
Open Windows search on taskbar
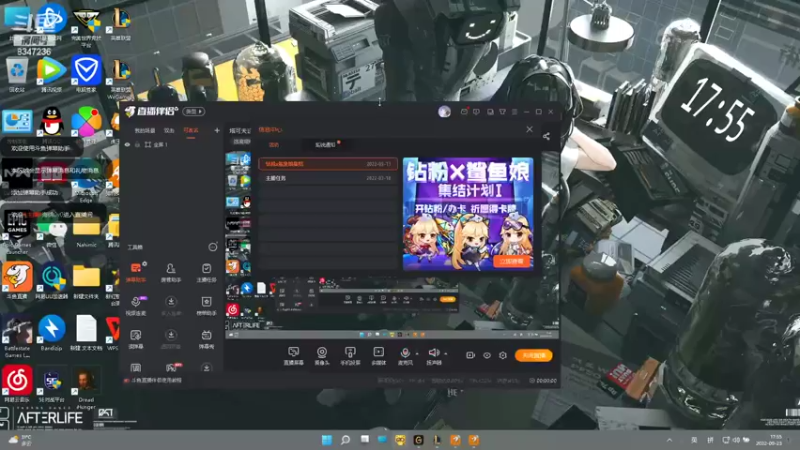pos(345,440)
